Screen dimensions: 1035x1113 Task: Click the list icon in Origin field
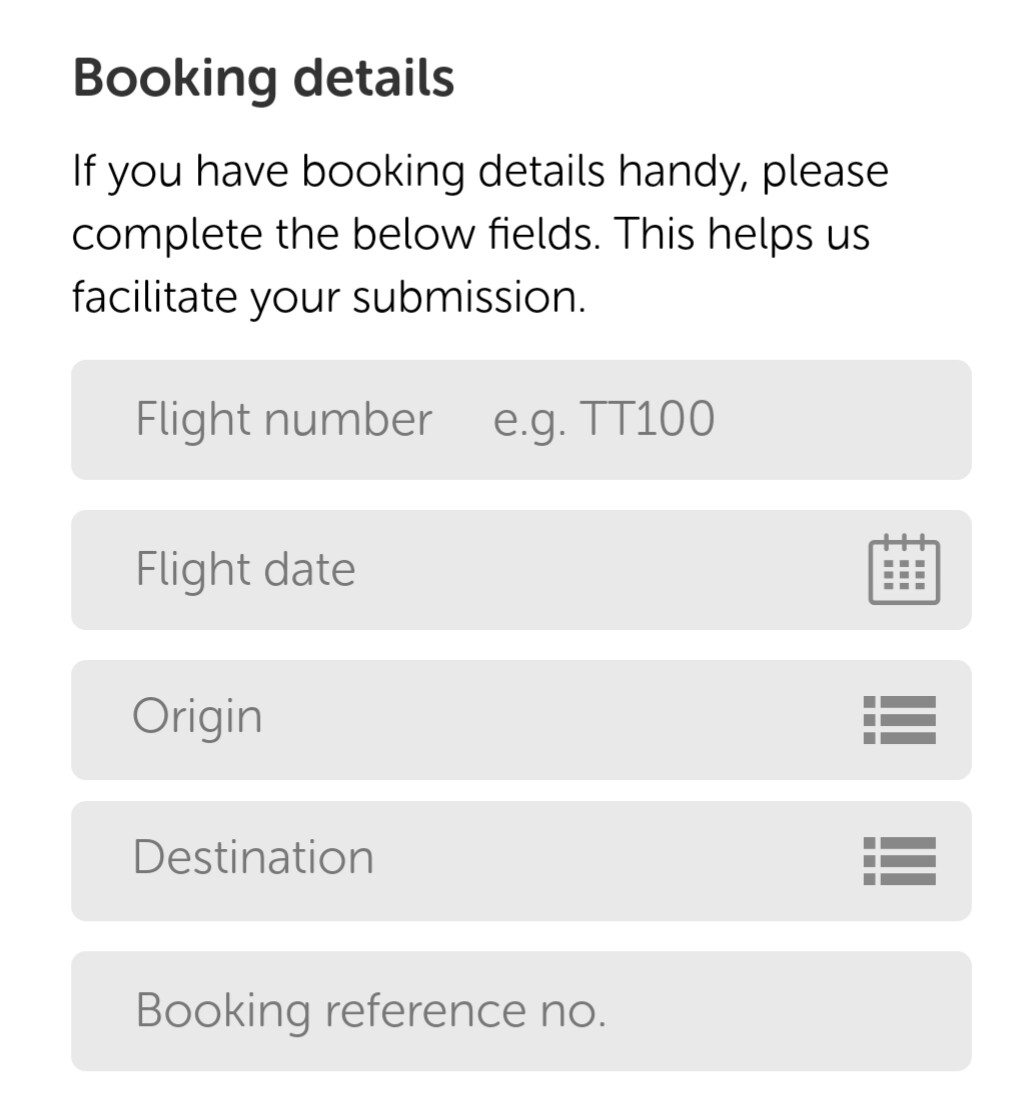click(x=899, y=720)
